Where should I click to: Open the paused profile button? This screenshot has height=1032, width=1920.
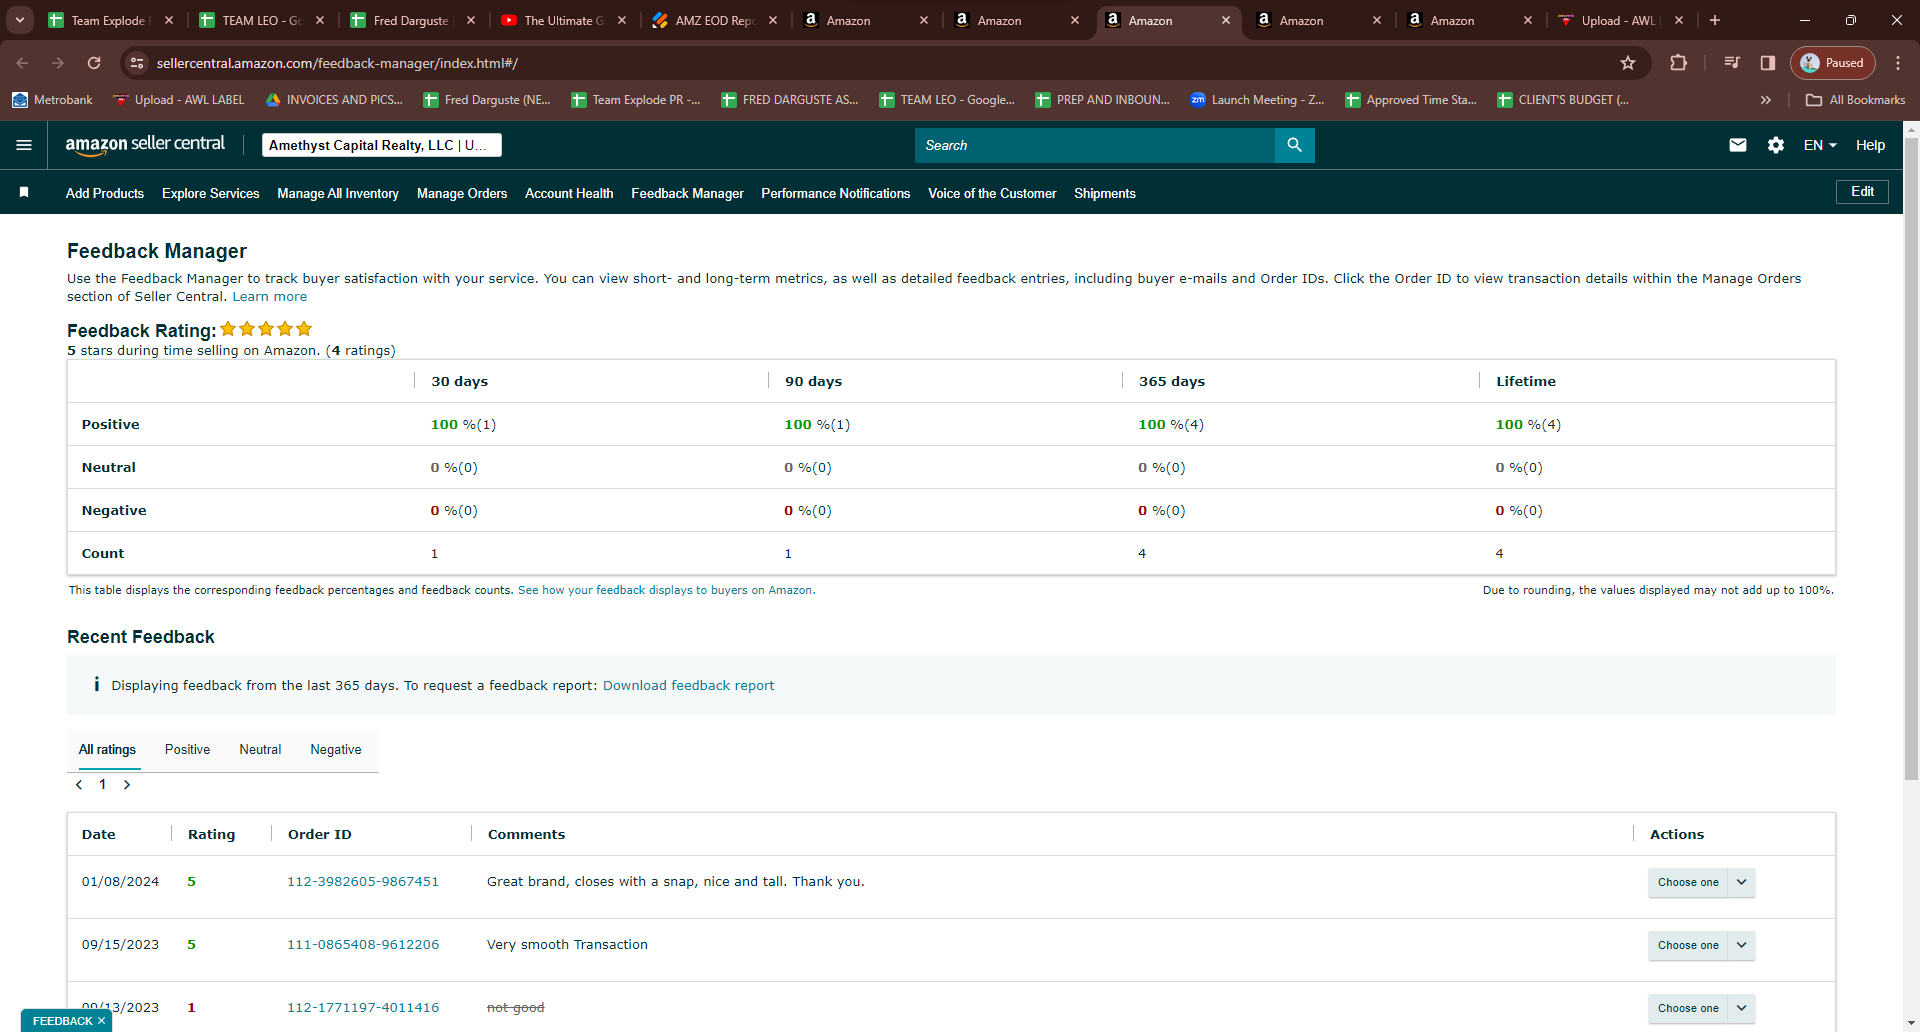click(x=1833, y=63)
